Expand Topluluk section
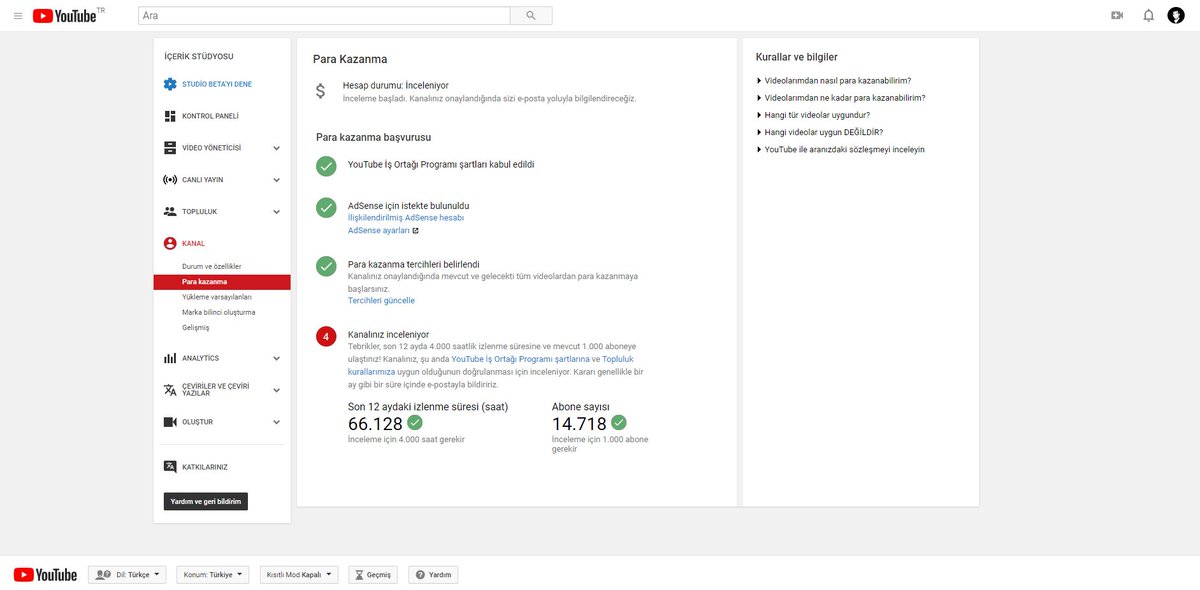The image size is (1200, 590). click(x=276, y=212)
